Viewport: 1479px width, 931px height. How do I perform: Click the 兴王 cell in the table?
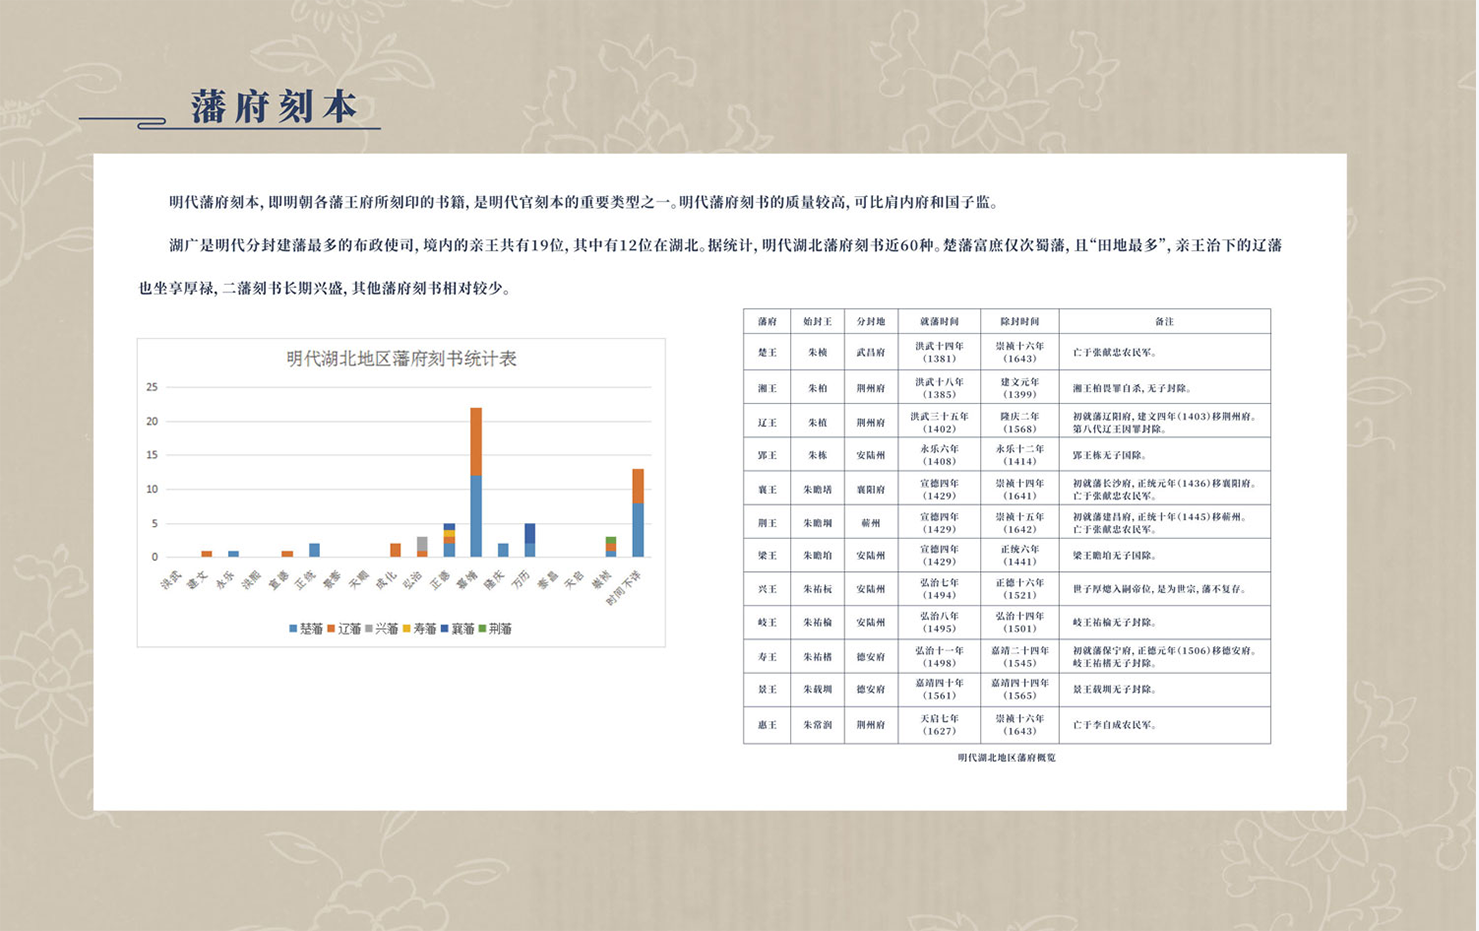click(767, 589)
